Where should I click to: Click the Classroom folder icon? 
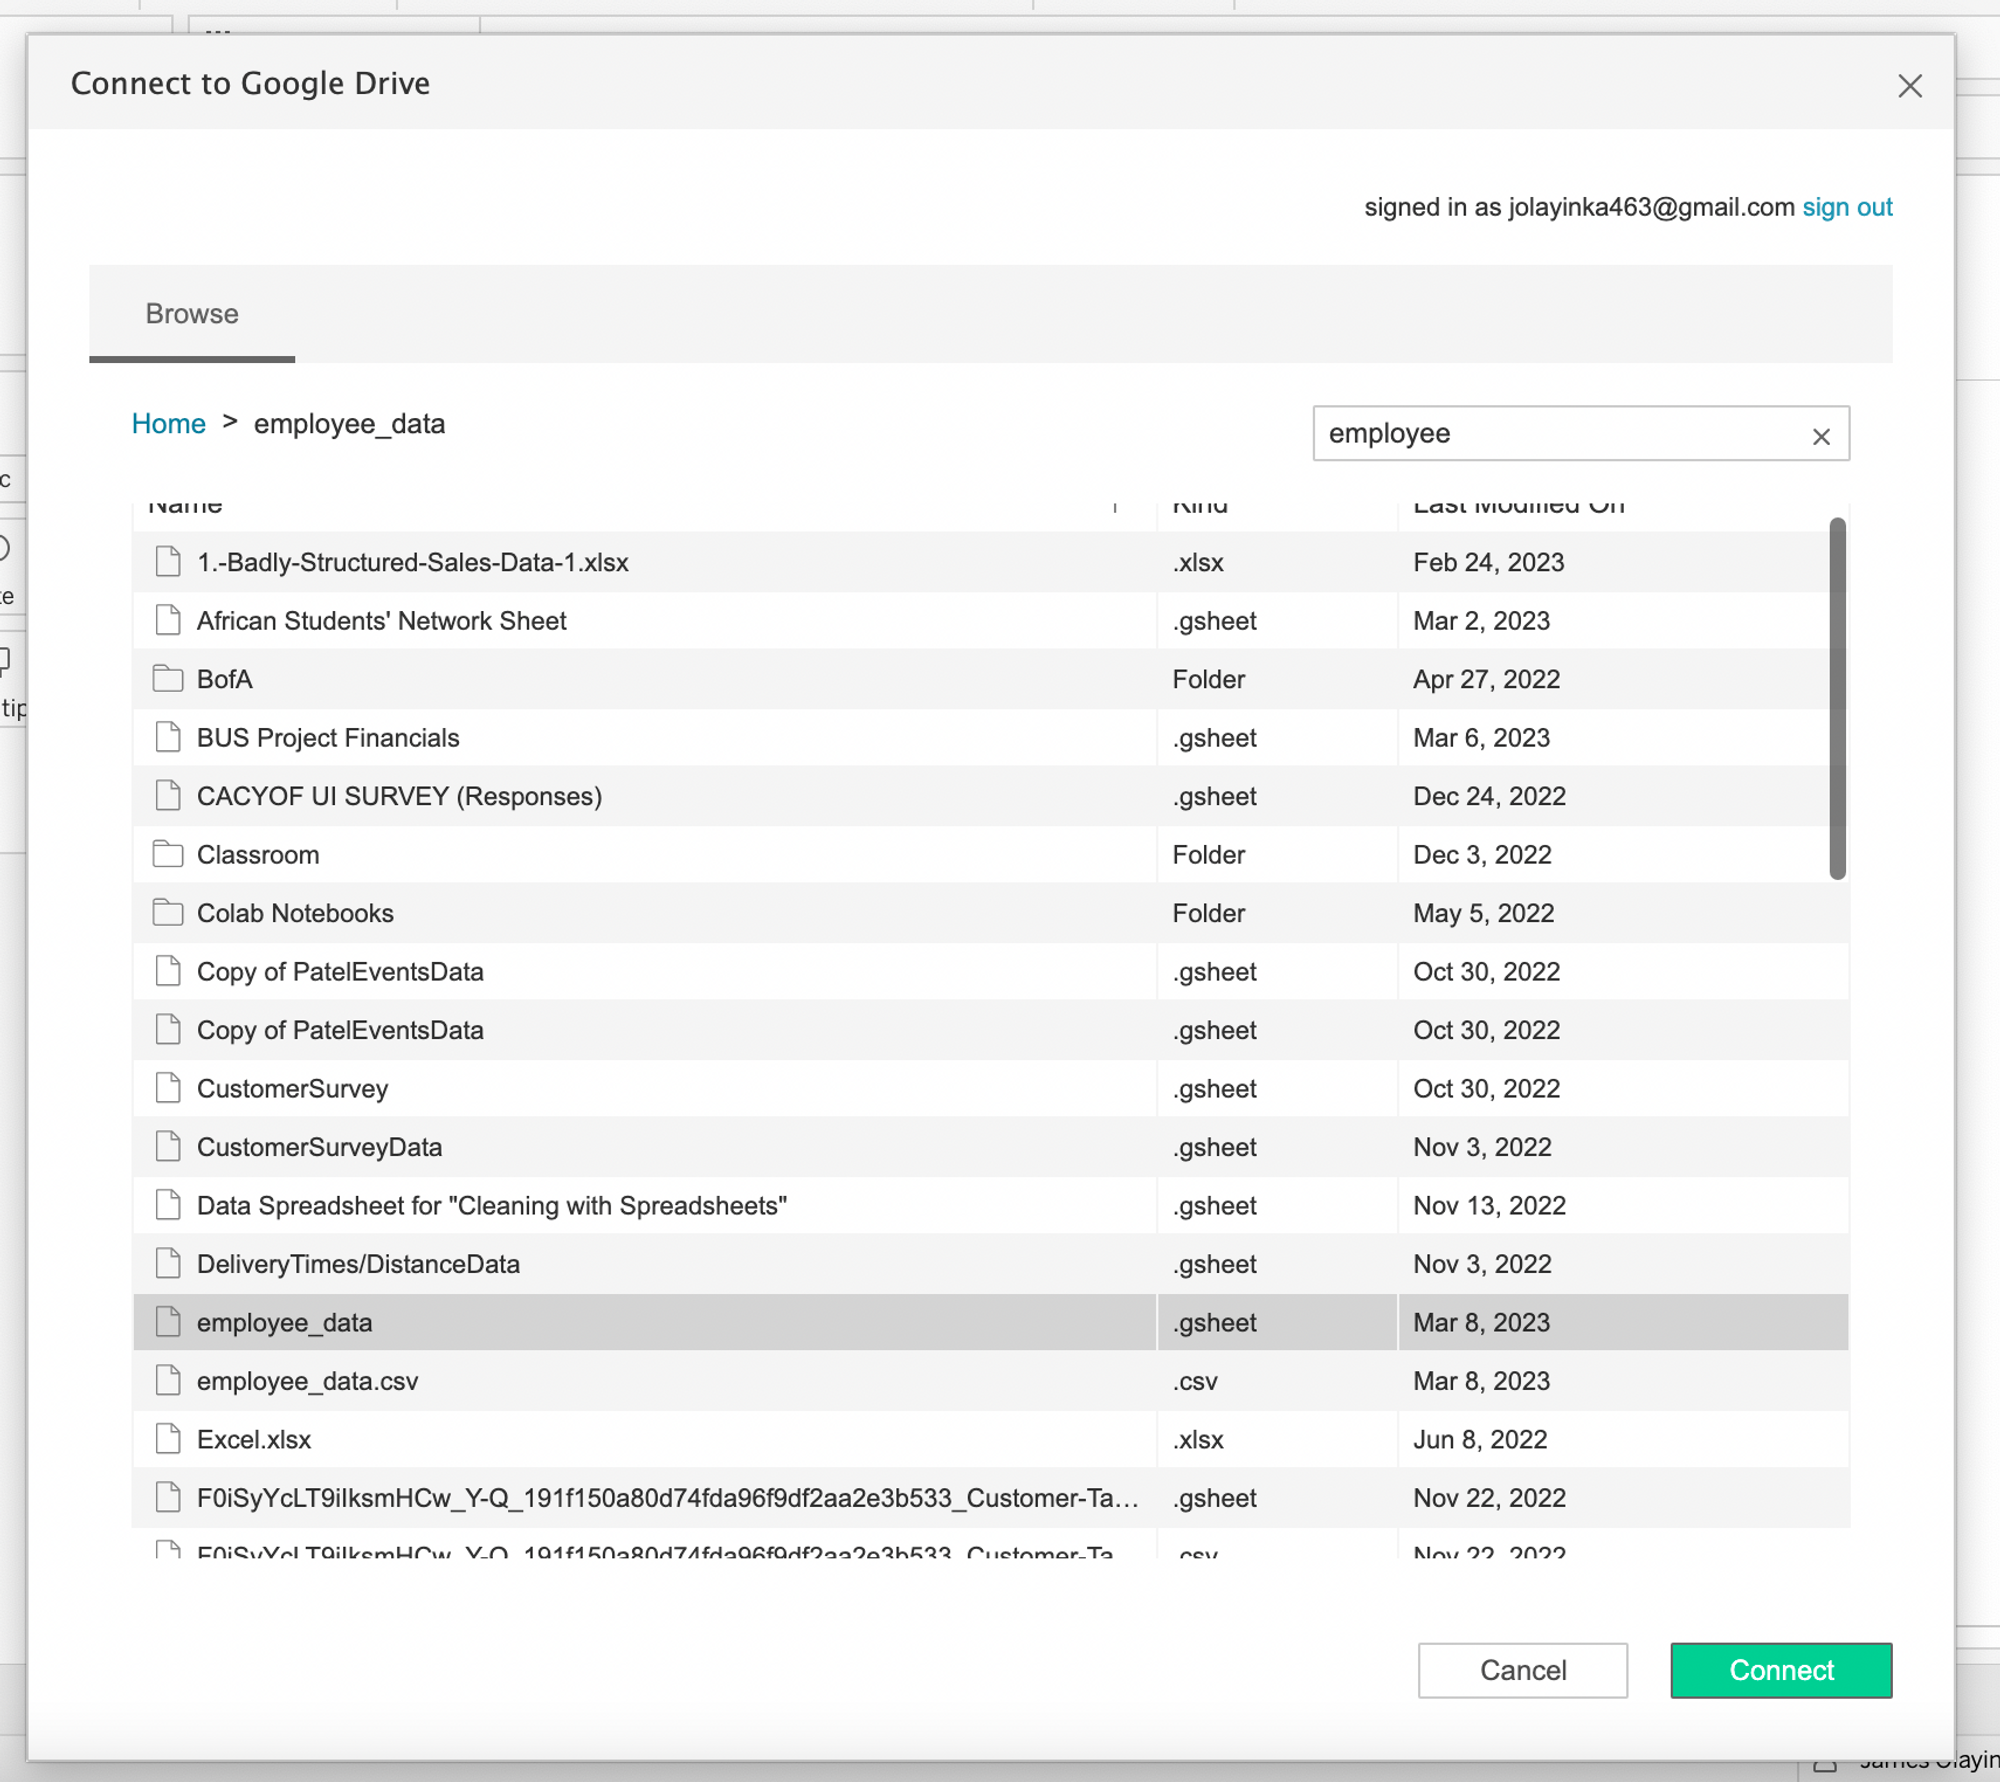168,854
